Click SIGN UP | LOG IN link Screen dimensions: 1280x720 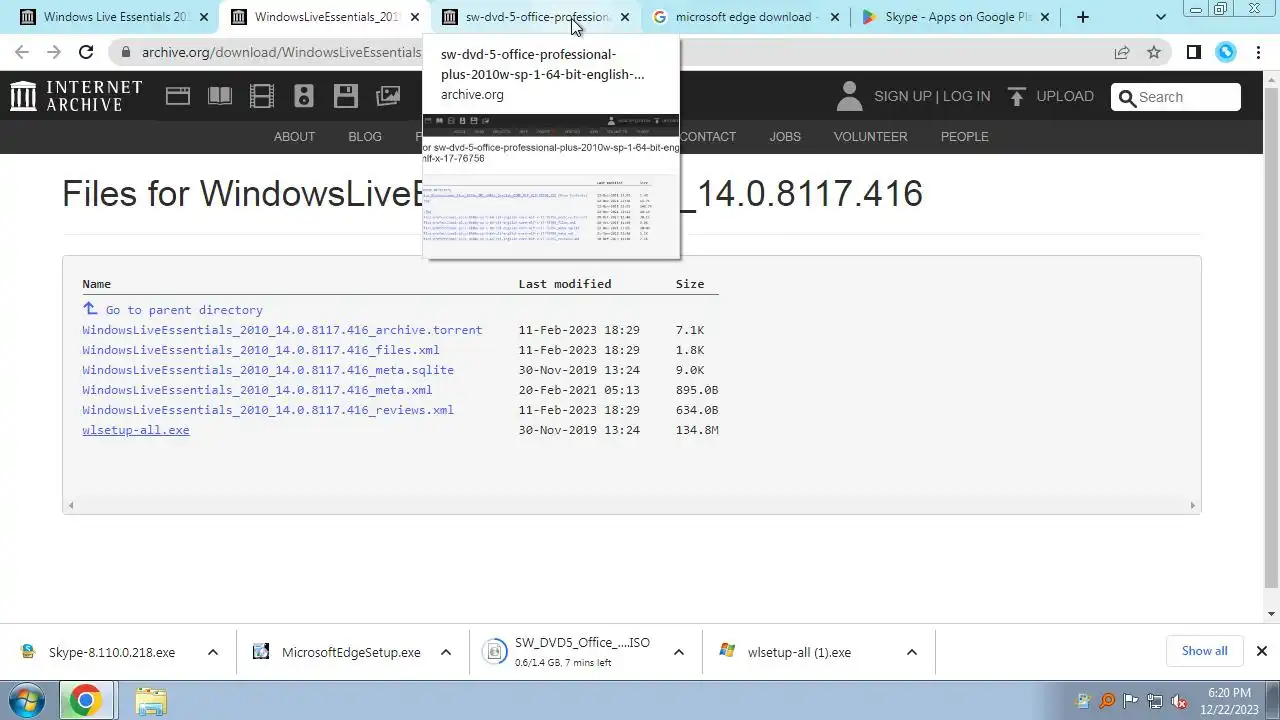click(932, 96)
